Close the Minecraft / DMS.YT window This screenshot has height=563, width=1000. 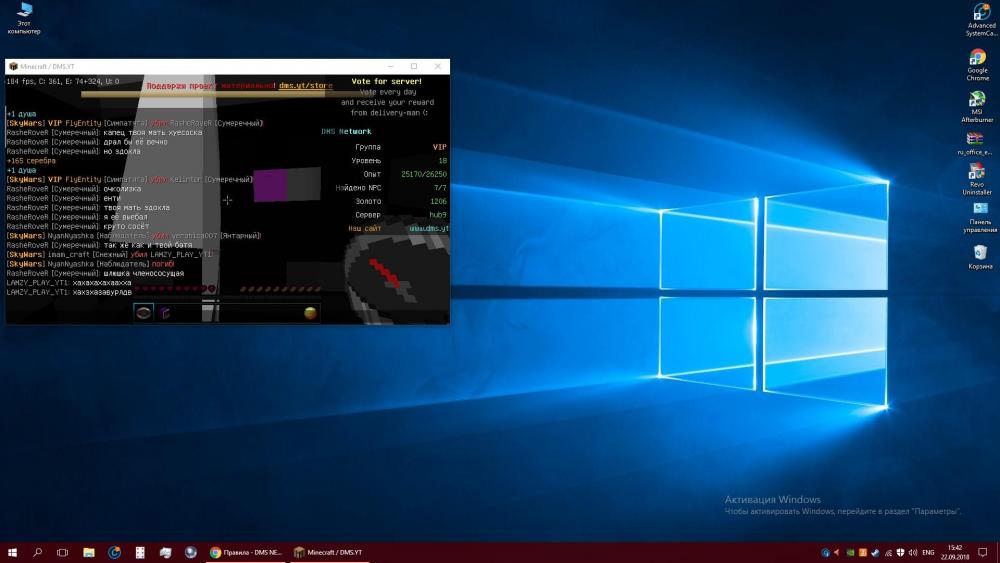[438, 66]
